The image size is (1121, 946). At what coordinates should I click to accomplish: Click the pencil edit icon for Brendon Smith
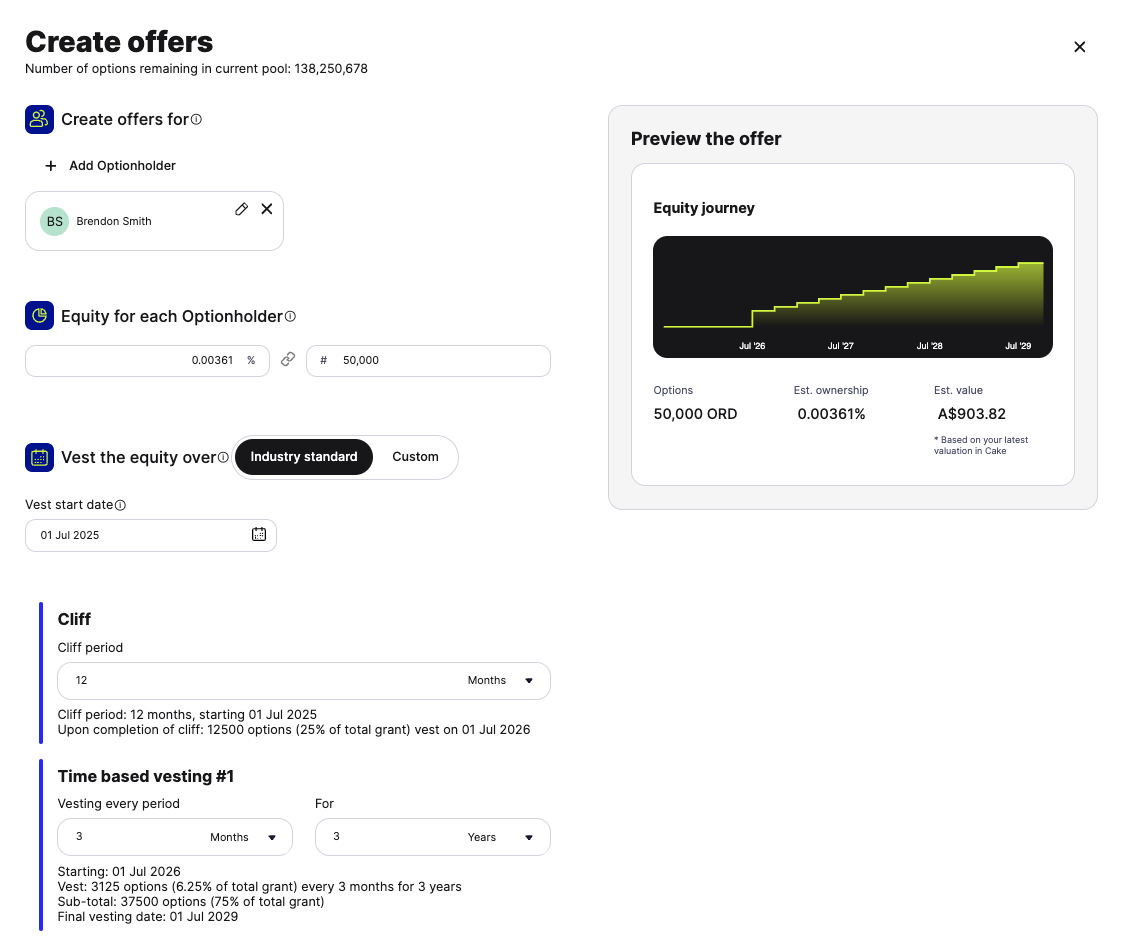coord(242,209)
